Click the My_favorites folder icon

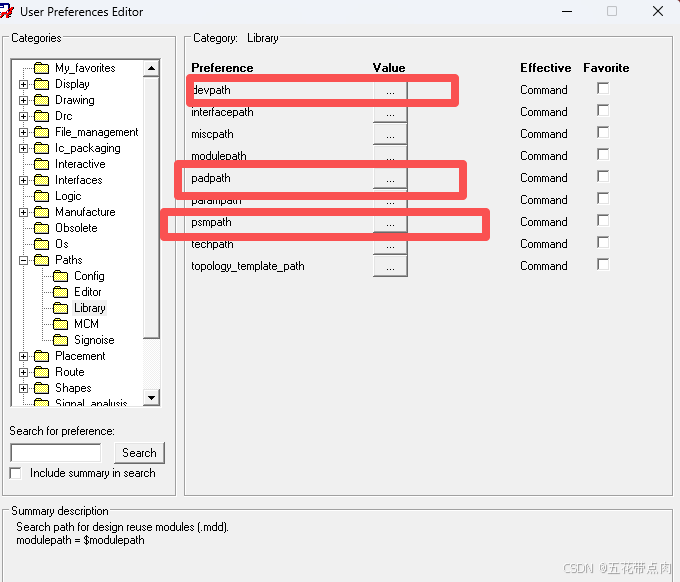42,68
